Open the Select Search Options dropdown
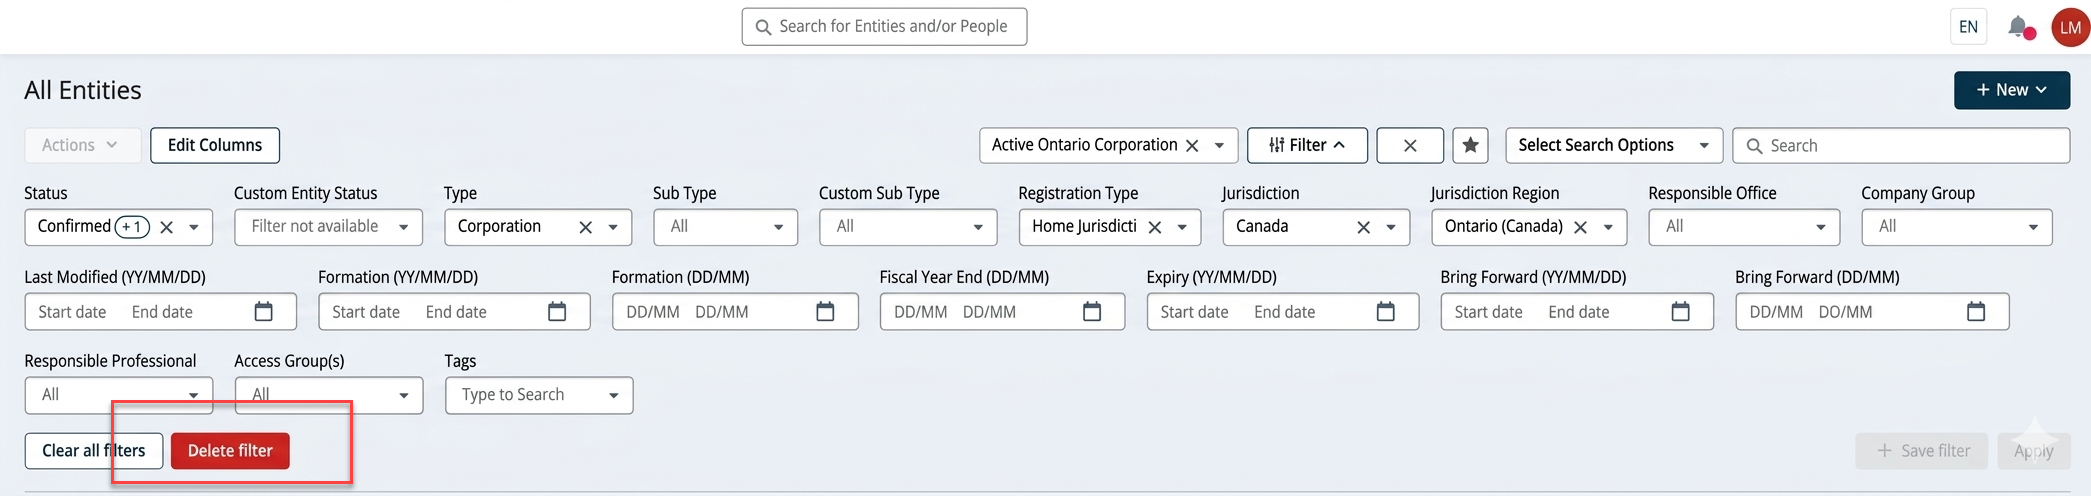This screenshot has width=2091, height=496. pyautogui.click(x=1614, y=145)
